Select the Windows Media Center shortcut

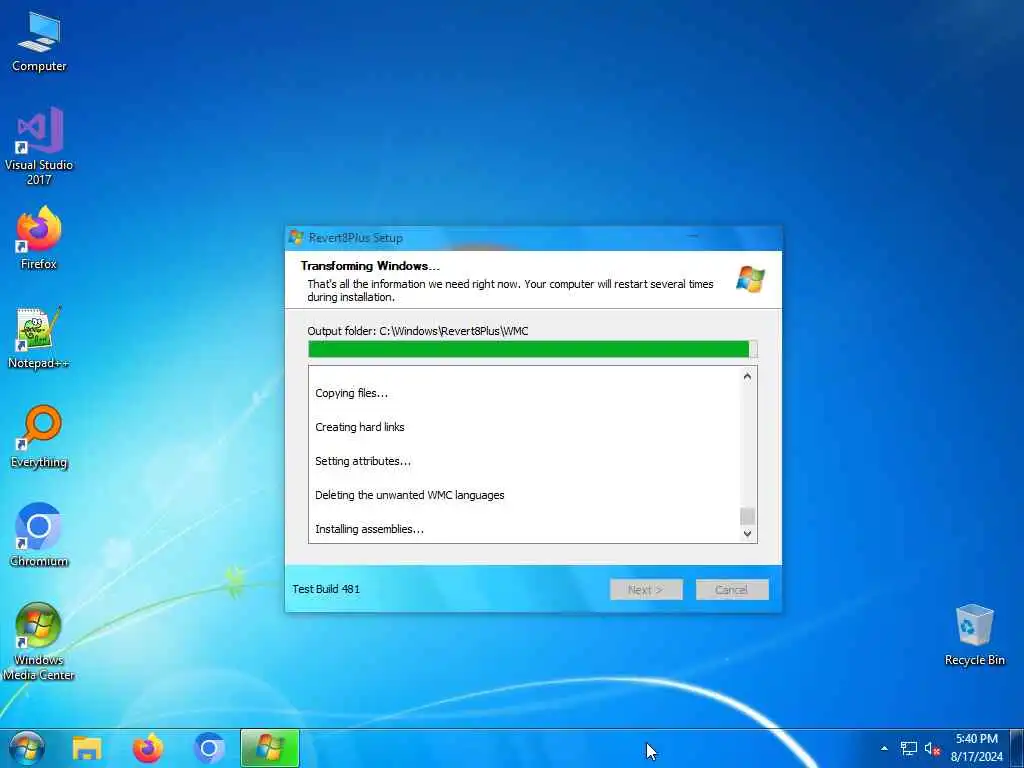(39, 641)
